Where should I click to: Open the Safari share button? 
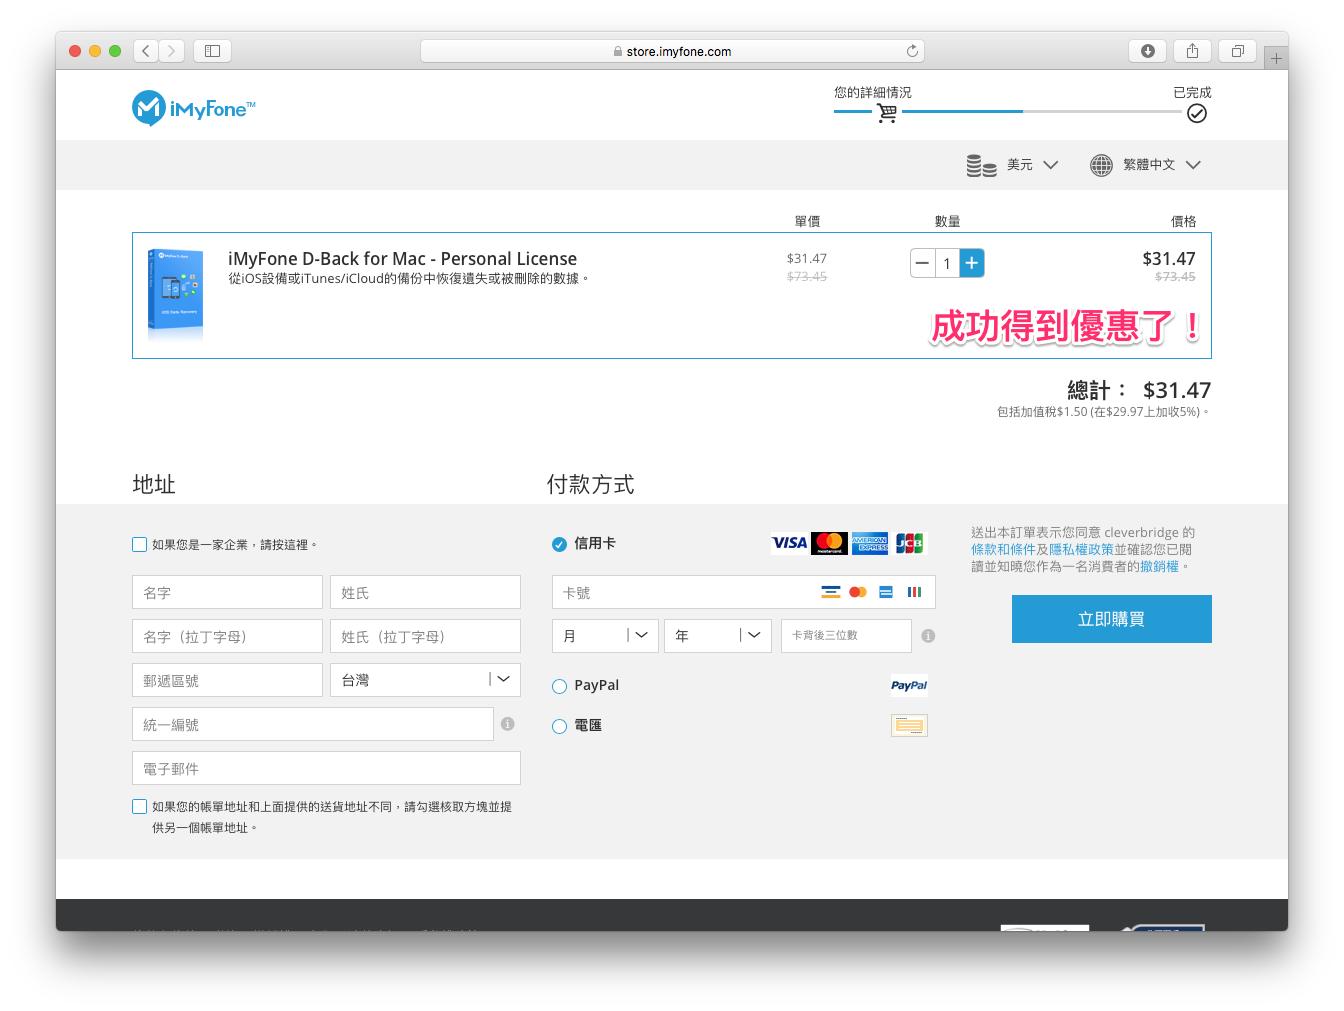coord(1192,51)
